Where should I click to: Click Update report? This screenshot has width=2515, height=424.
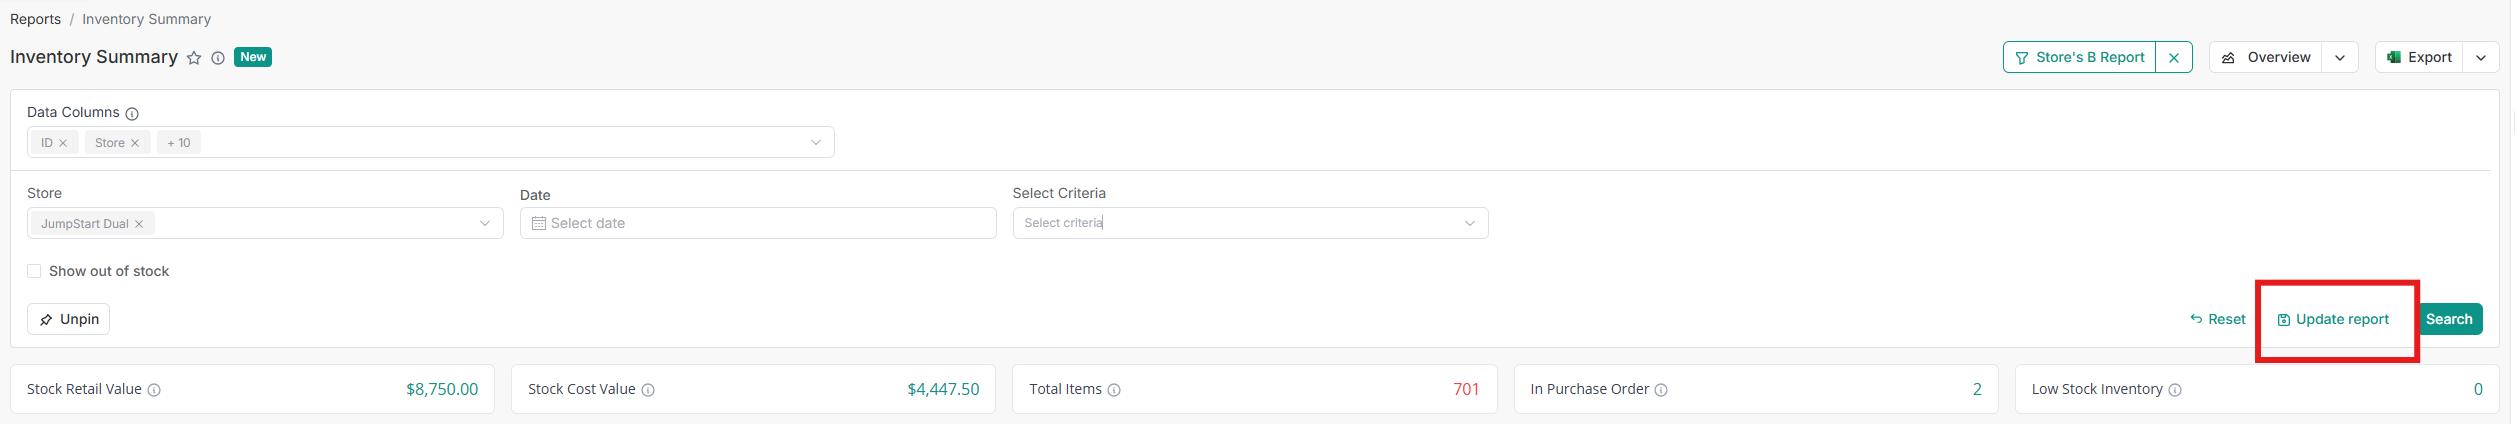tap(2333, 319)
